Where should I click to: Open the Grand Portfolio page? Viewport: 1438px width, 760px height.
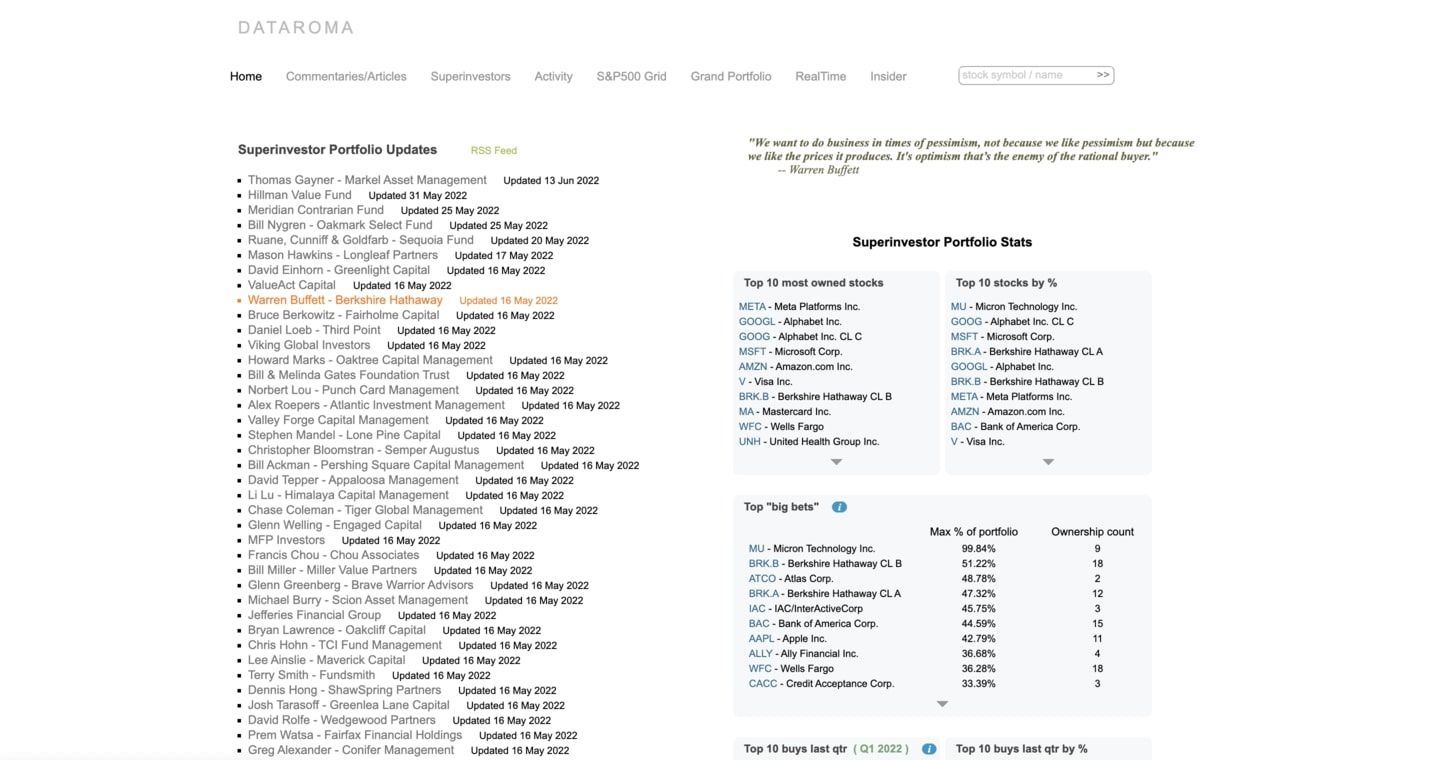pyautogui.click(x=730, y=76)
